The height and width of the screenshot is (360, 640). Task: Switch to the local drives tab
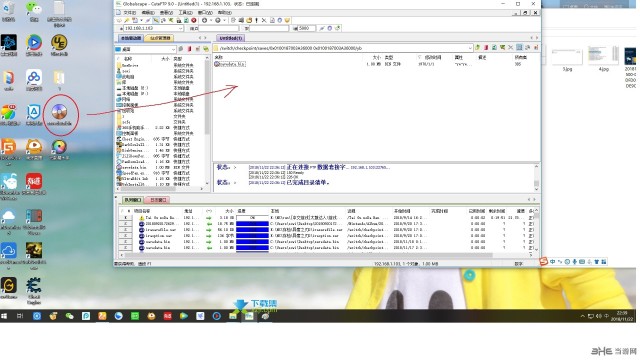pos(131,38)
